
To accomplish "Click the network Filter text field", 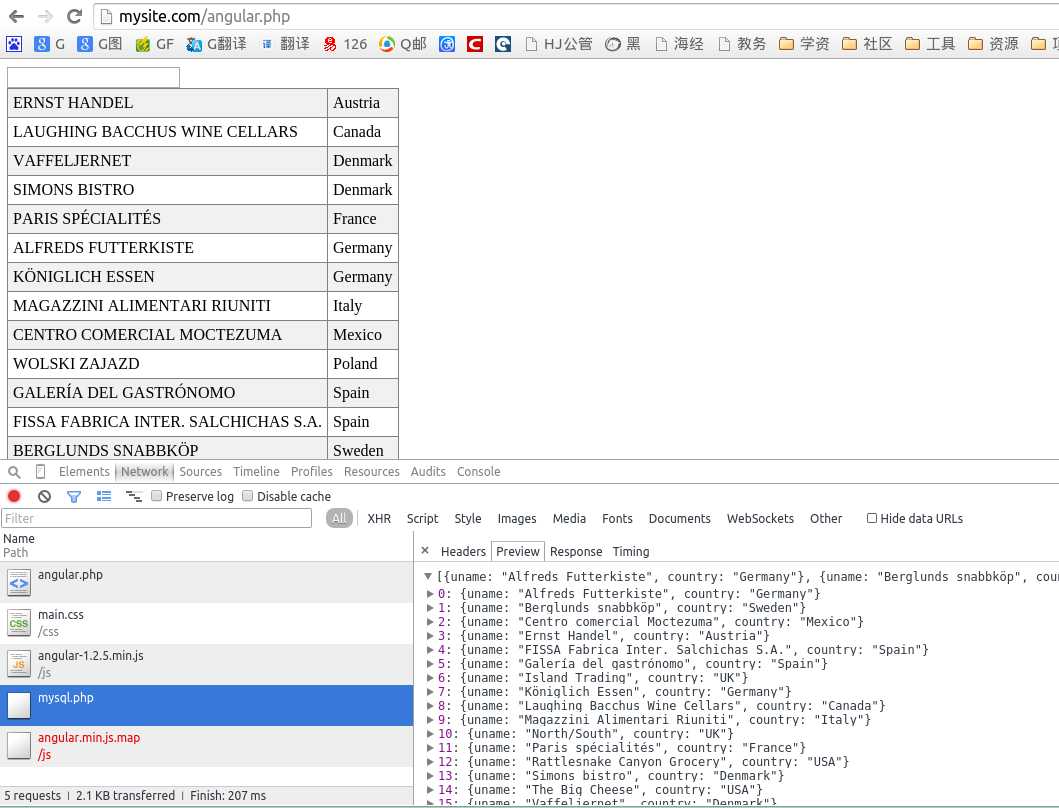I will click(x=157, y=518).
